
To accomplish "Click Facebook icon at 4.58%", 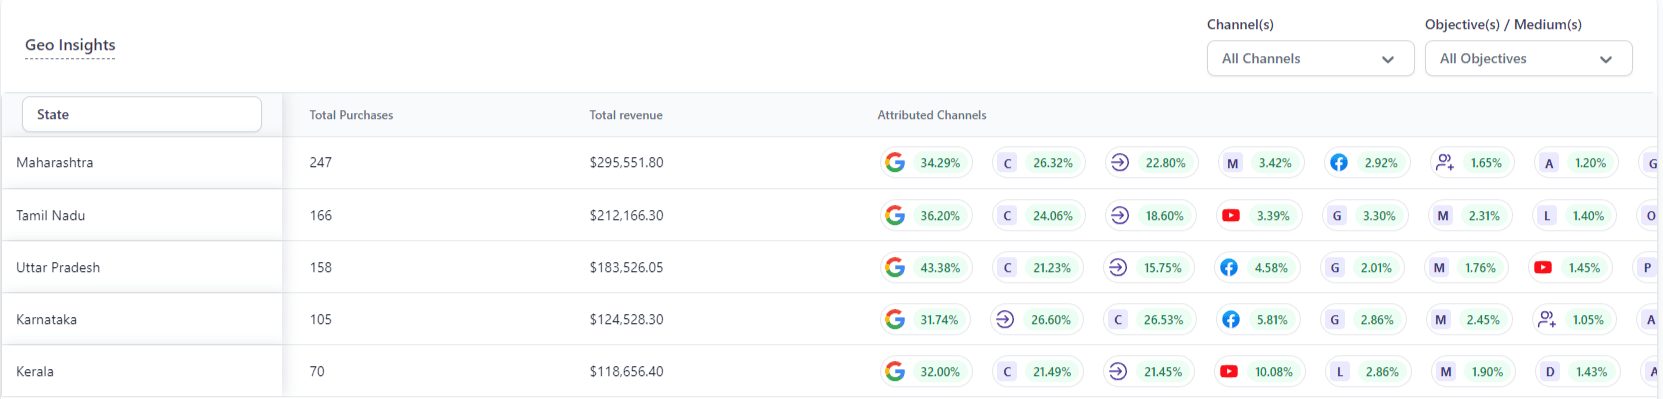I will tap(1229, 267).
